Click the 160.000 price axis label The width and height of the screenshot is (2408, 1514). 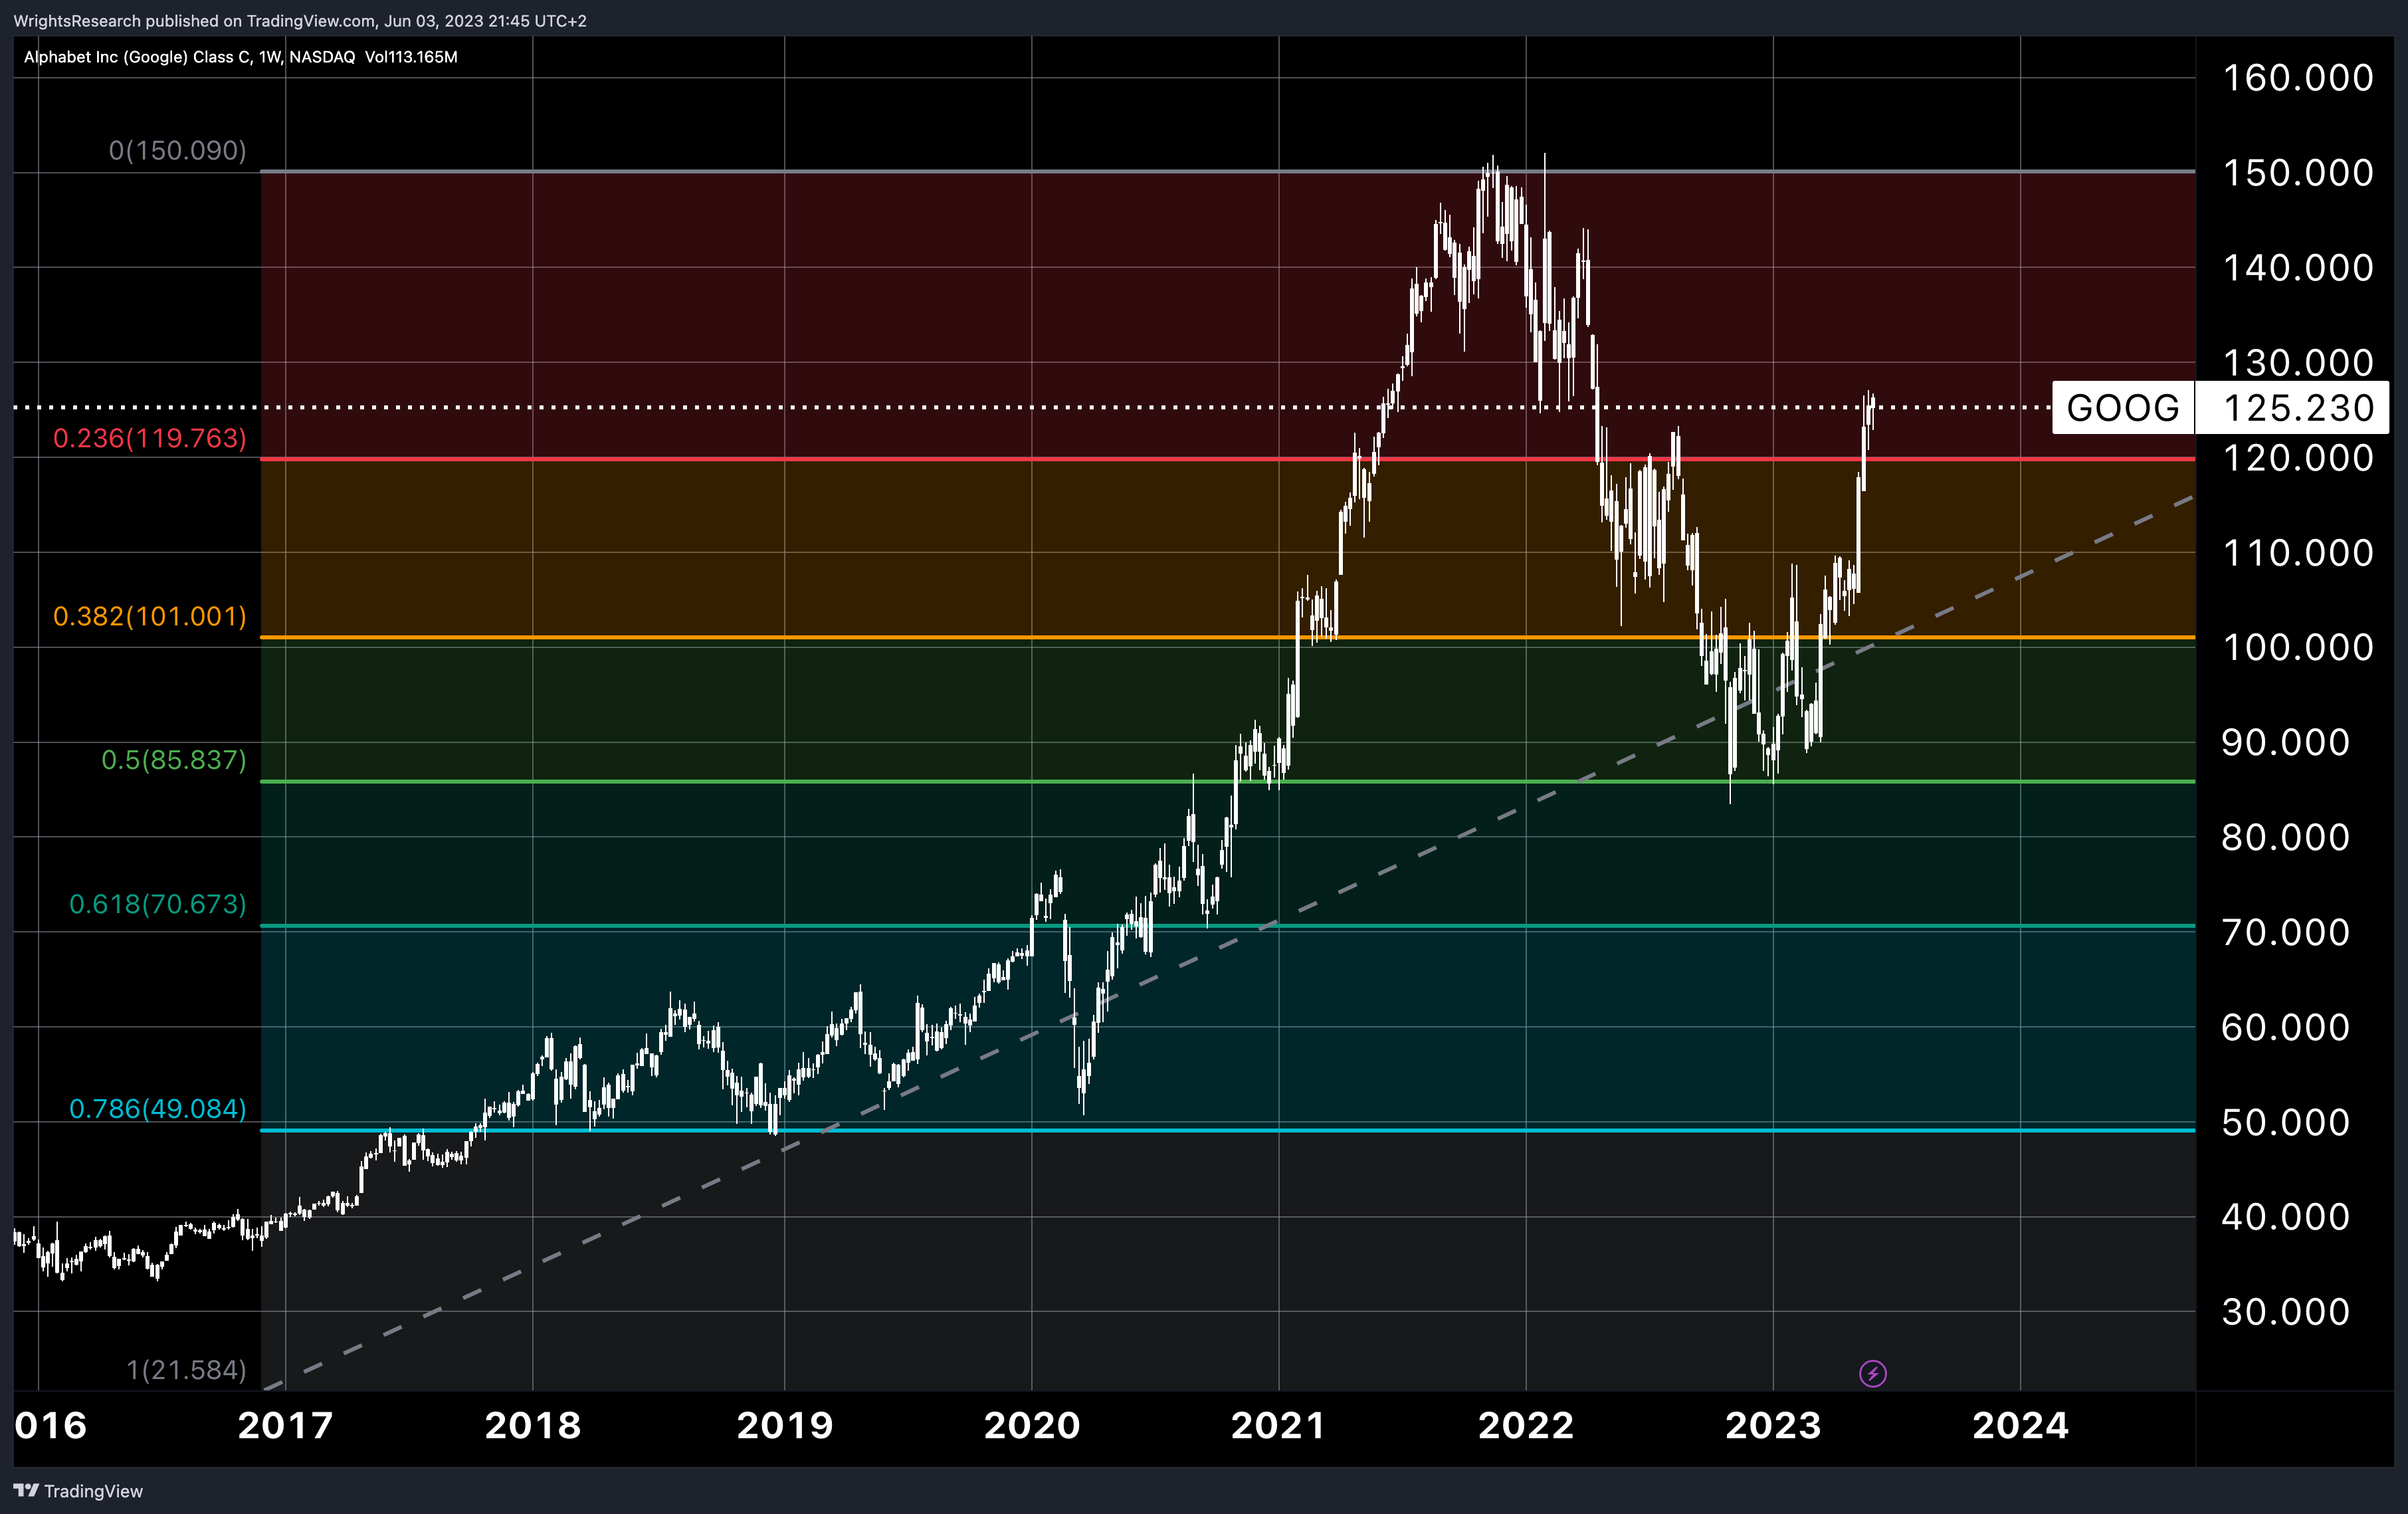coord(2297,78)
